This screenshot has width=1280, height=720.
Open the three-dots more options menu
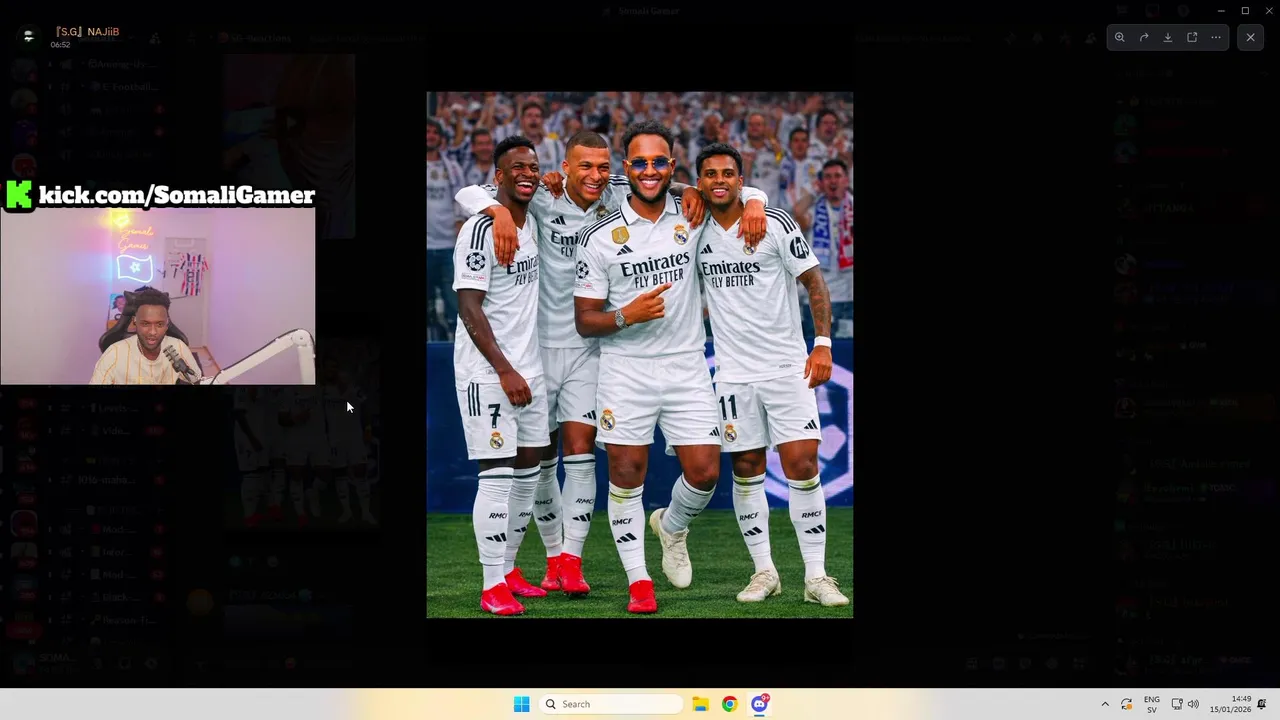tap(1216, 37)
